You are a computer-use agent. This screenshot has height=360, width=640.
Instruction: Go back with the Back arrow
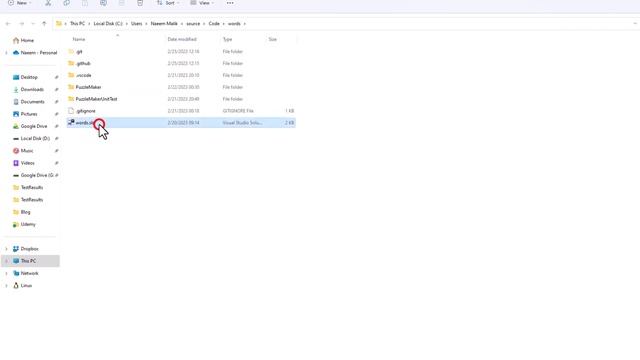[x=8, y=24]
